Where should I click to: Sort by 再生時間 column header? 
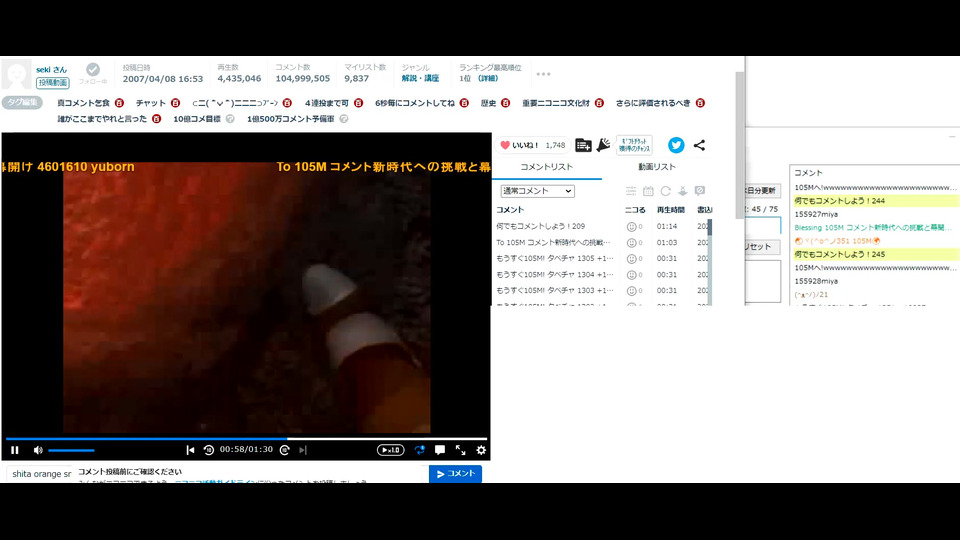pyautogui.click(x=670, y=210)
